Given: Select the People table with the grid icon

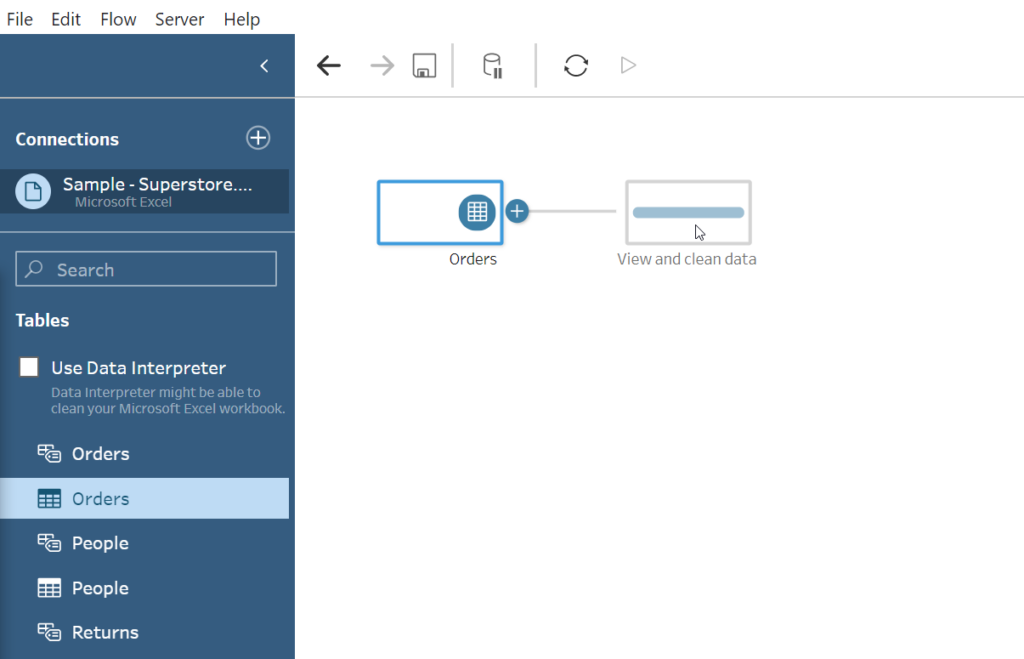Looking at the screenshot, I should pos(144,588).
